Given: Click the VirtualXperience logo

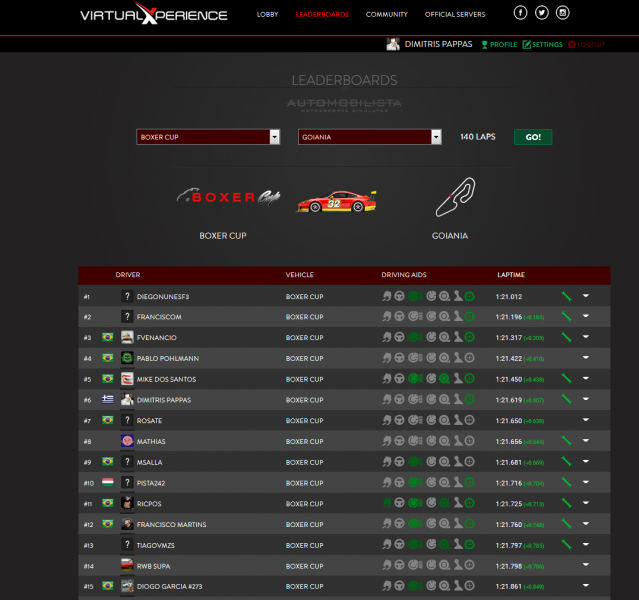Looking at the screenshot, I should tap(154, 14).
